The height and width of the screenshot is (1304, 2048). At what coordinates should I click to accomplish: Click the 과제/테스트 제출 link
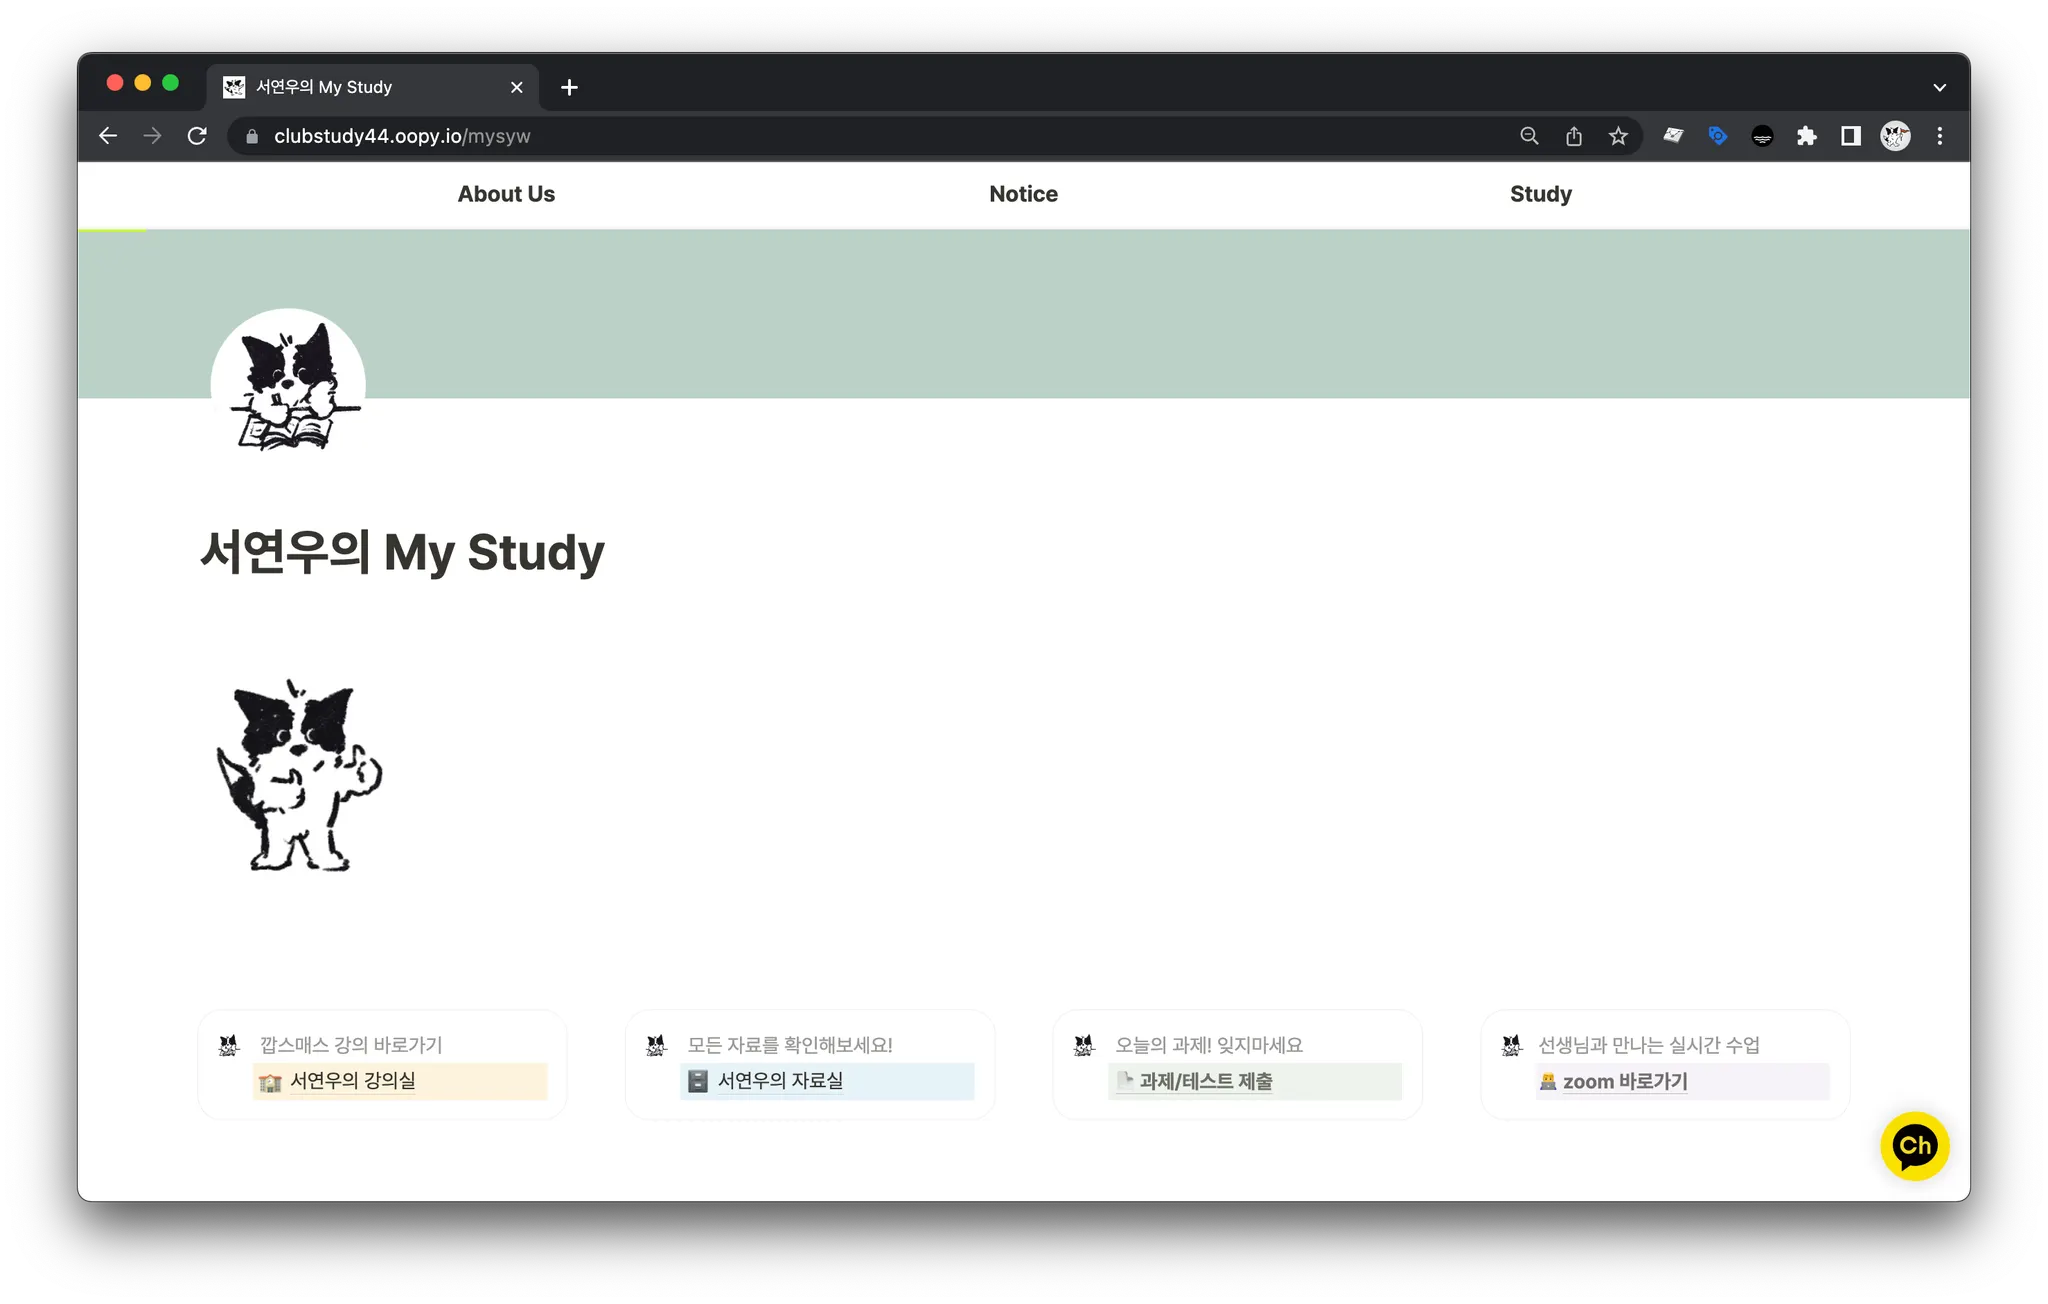click(1206, 1081)
